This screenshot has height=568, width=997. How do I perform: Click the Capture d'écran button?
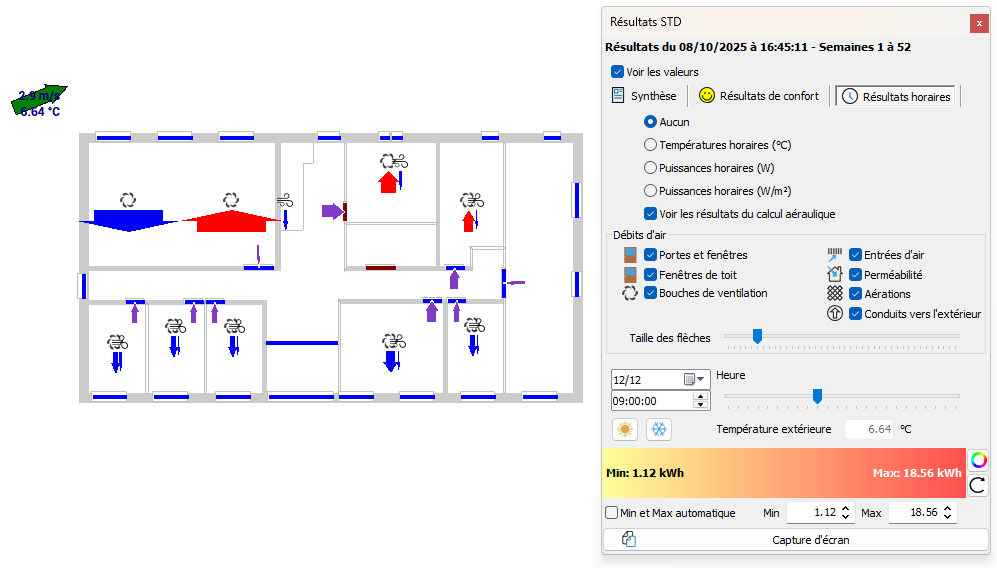coord(795,540)
